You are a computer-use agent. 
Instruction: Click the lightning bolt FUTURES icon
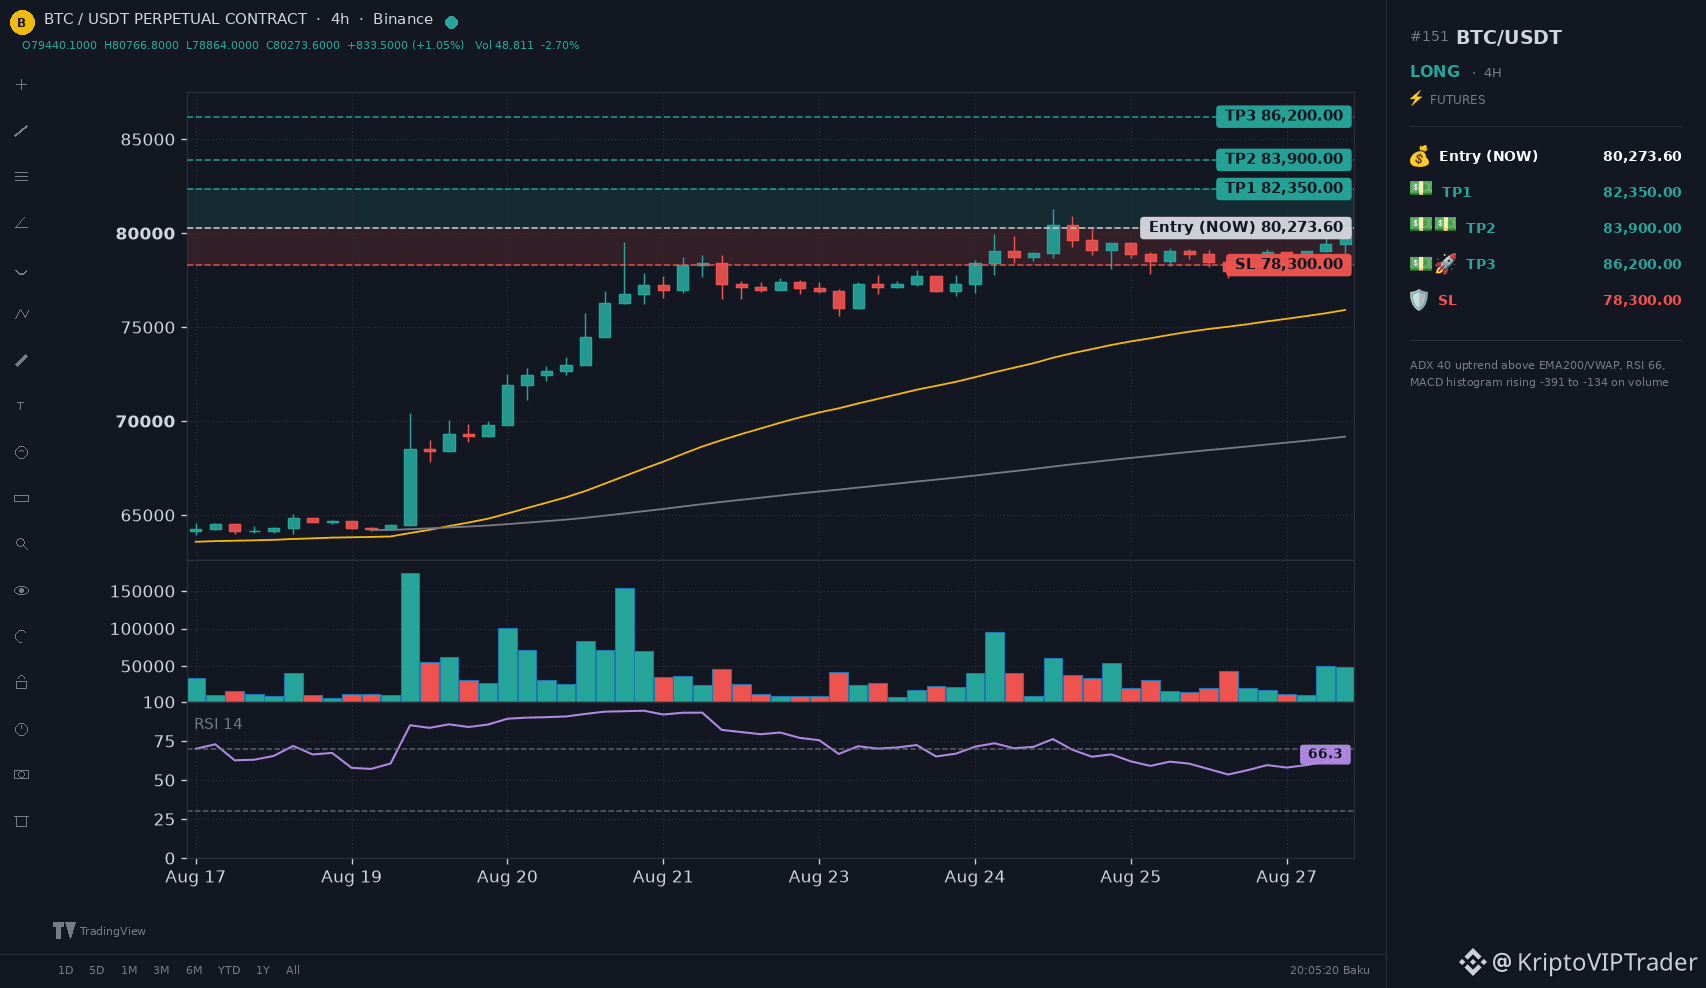(x=1416, y=98)
